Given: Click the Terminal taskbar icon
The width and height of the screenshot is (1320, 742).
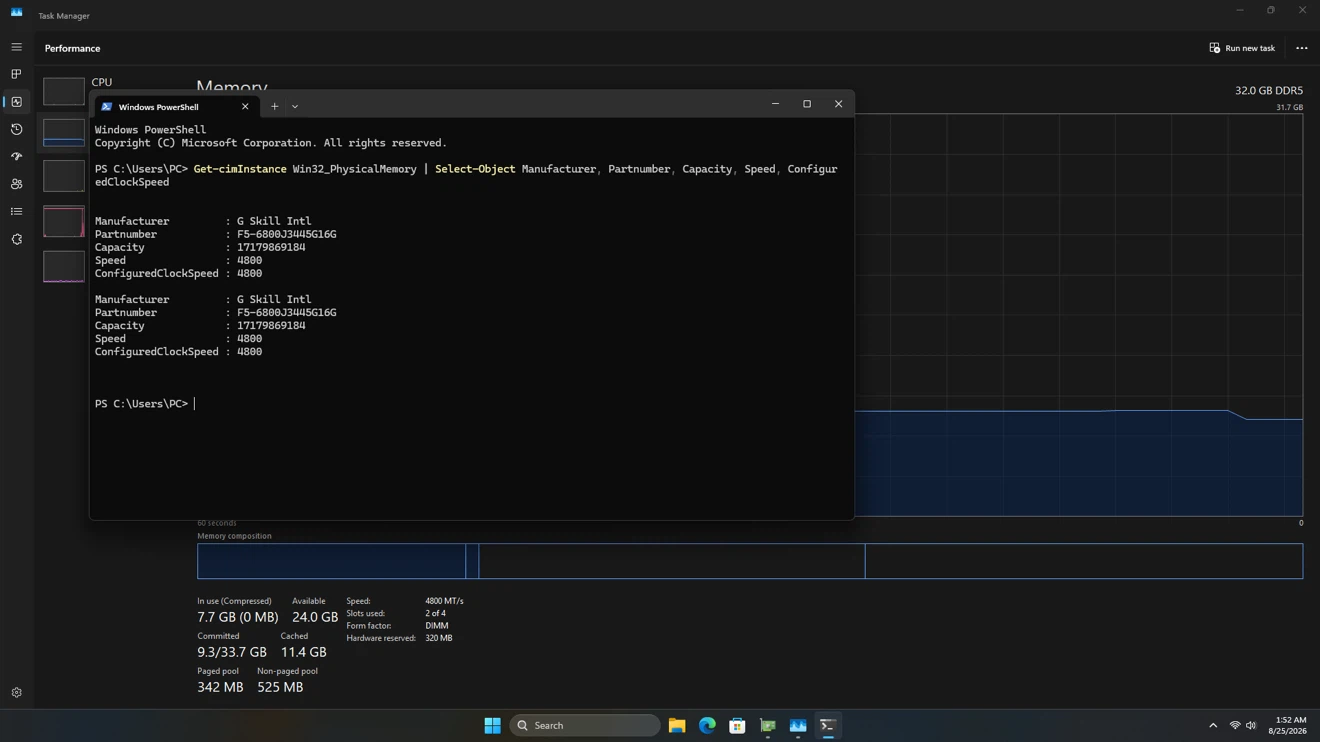Looking at the screenshot, I should point(828,725).
